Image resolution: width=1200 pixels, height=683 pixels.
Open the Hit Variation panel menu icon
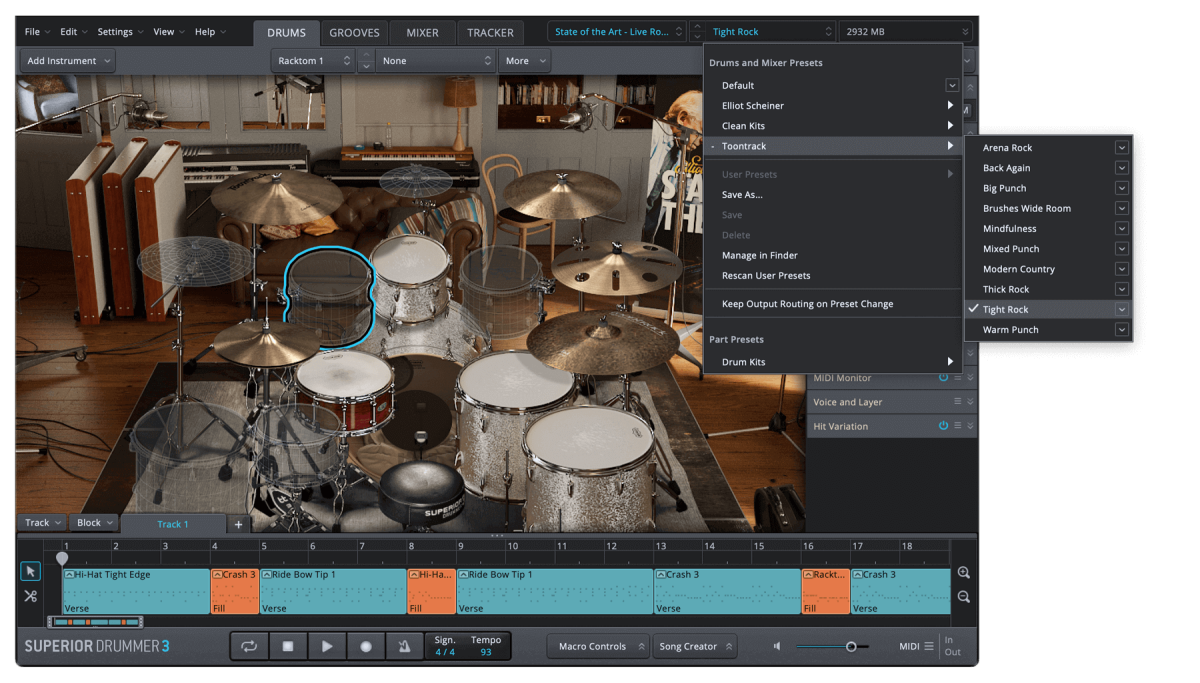point(957,426)
